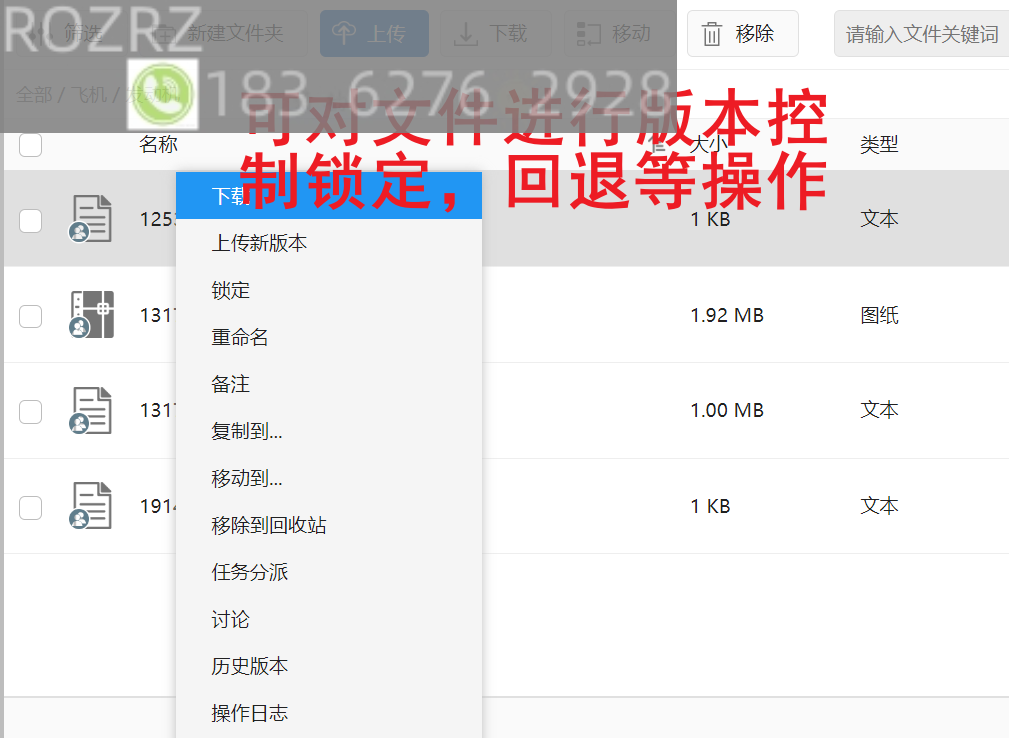This screenshot has width=1009, height=738.
Task: Click the 移动 move toolbar button
Action: pos(614,34)
